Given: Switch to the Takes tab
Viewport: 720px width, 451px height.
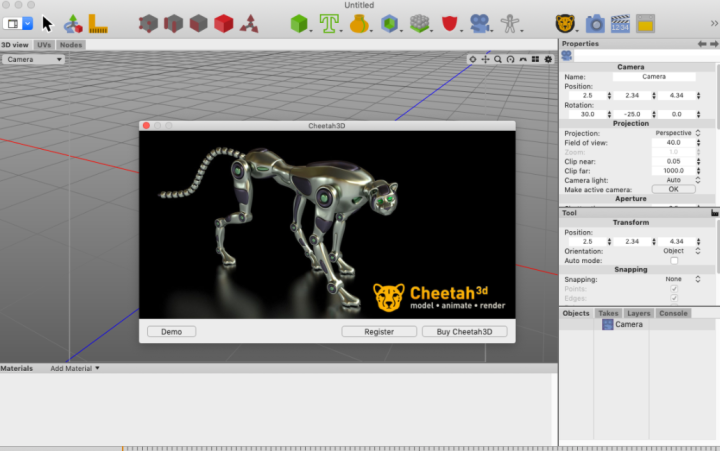Looking at the screenshot, I should [608, 313].
